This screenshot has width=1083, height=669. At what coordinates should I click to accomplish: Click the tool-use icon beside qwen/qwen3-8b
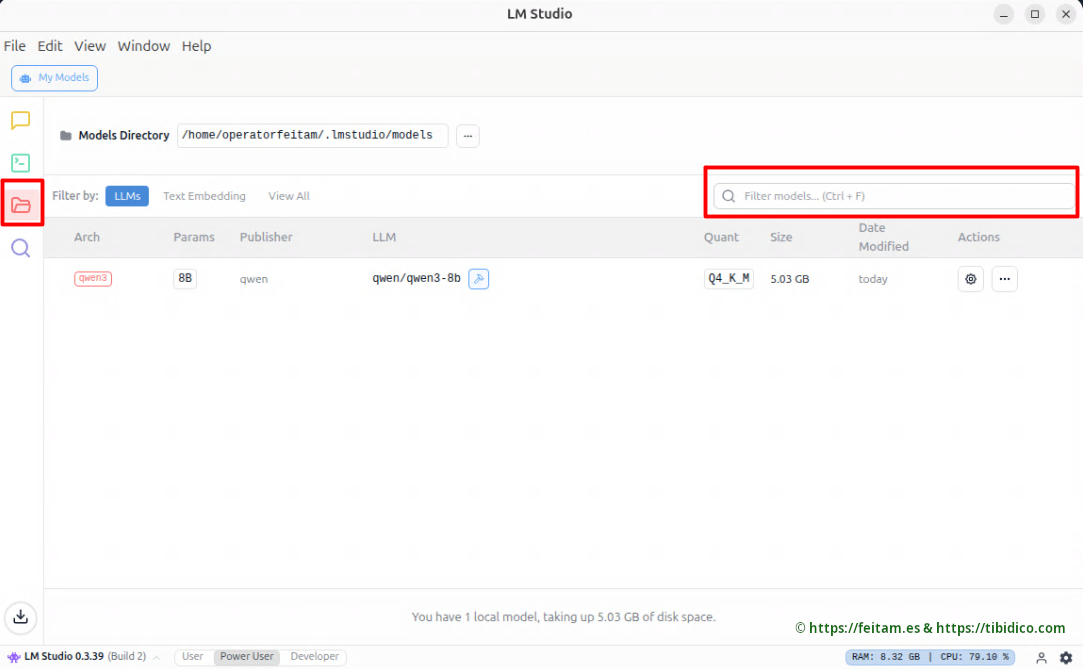pos(479,279)
